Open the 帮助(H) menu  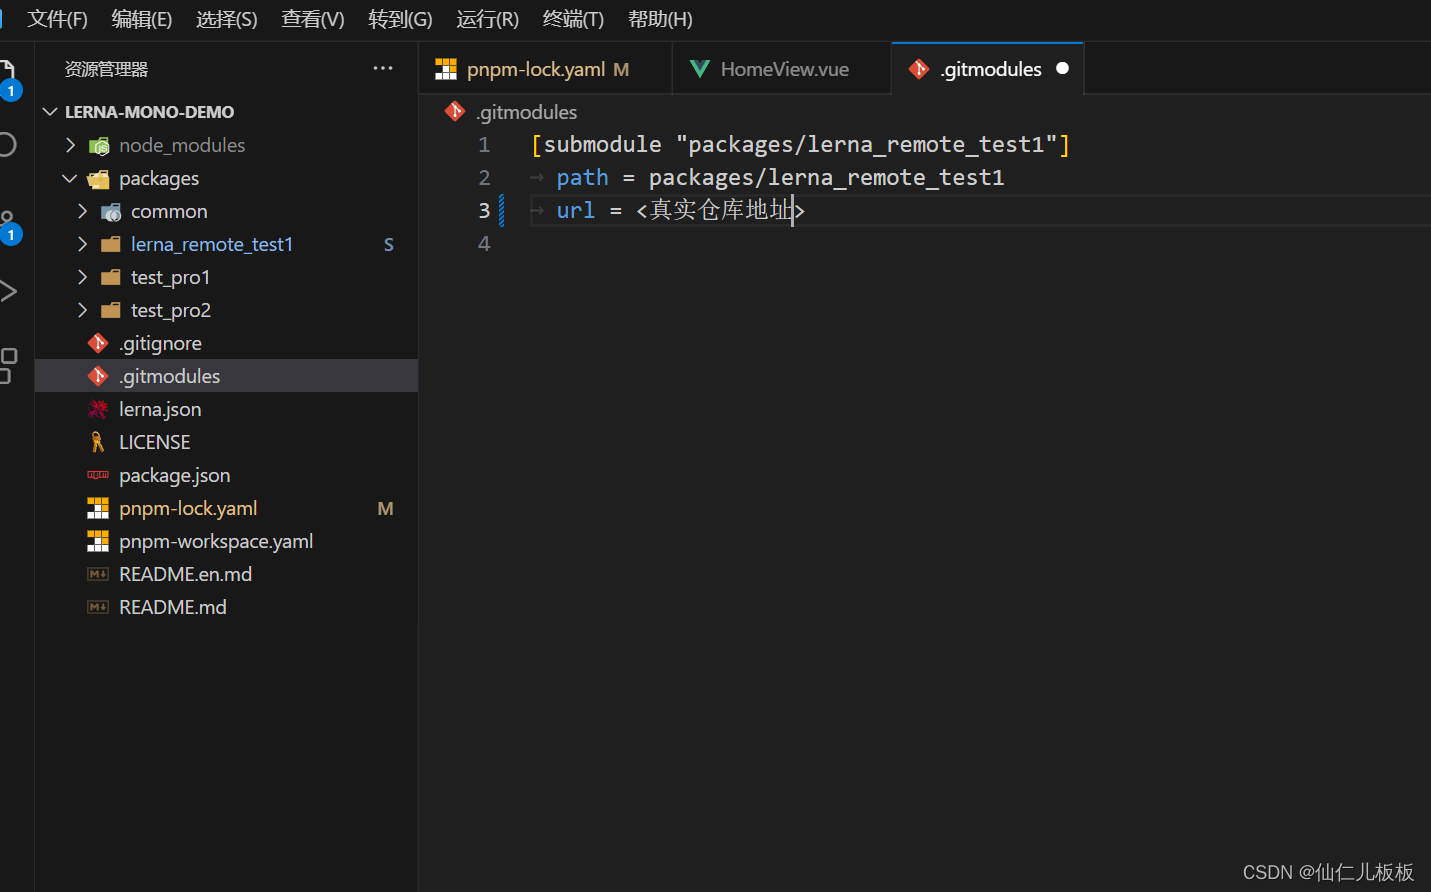coord(660,20)
